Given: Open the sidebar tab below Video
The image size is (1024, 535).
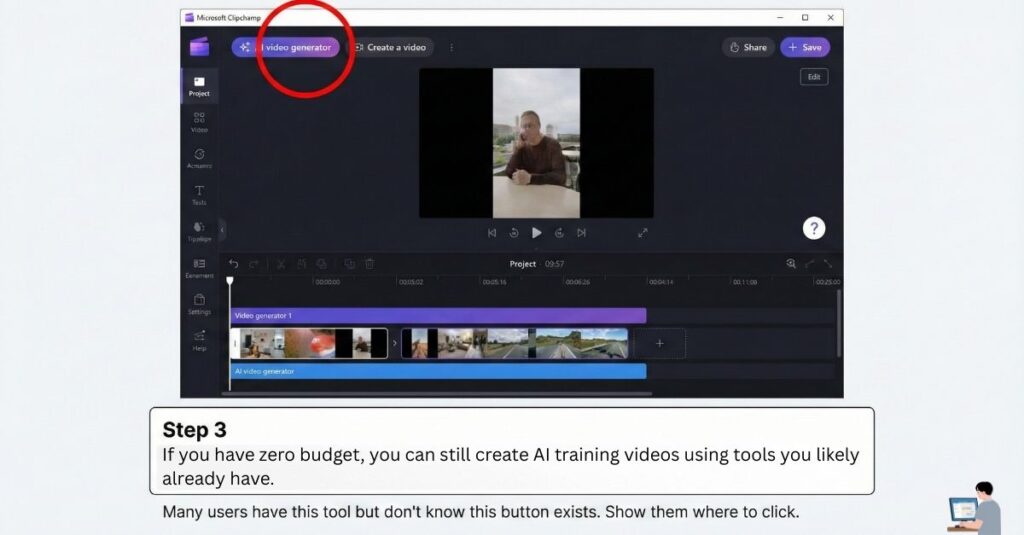Looking at the screenshot, I should click(199, 158).
